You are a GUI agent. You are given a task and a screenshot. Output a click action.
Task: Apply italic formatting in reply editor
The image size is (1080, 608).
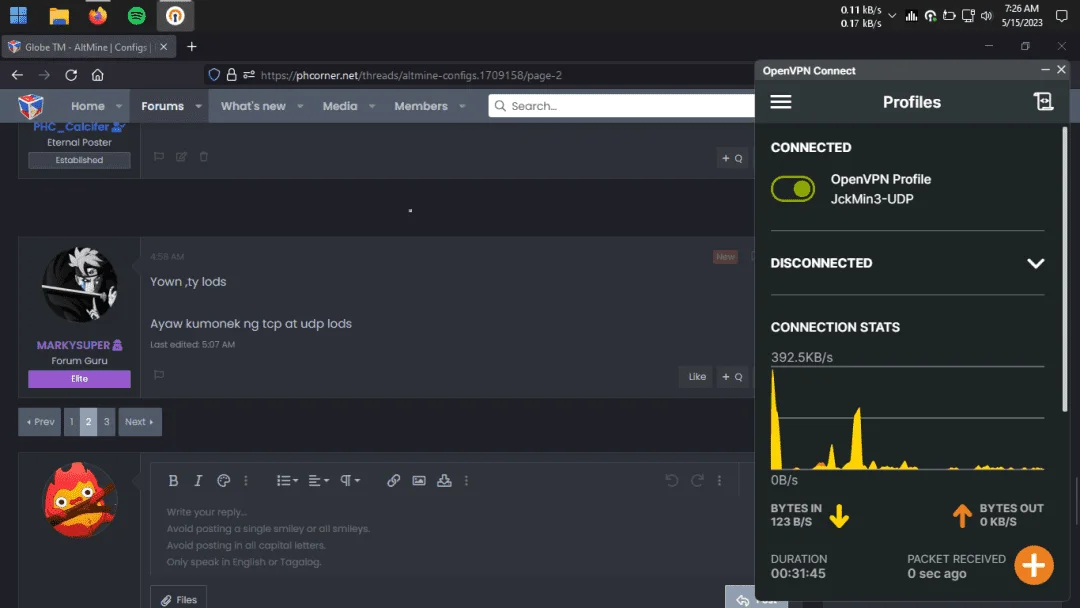198,481
